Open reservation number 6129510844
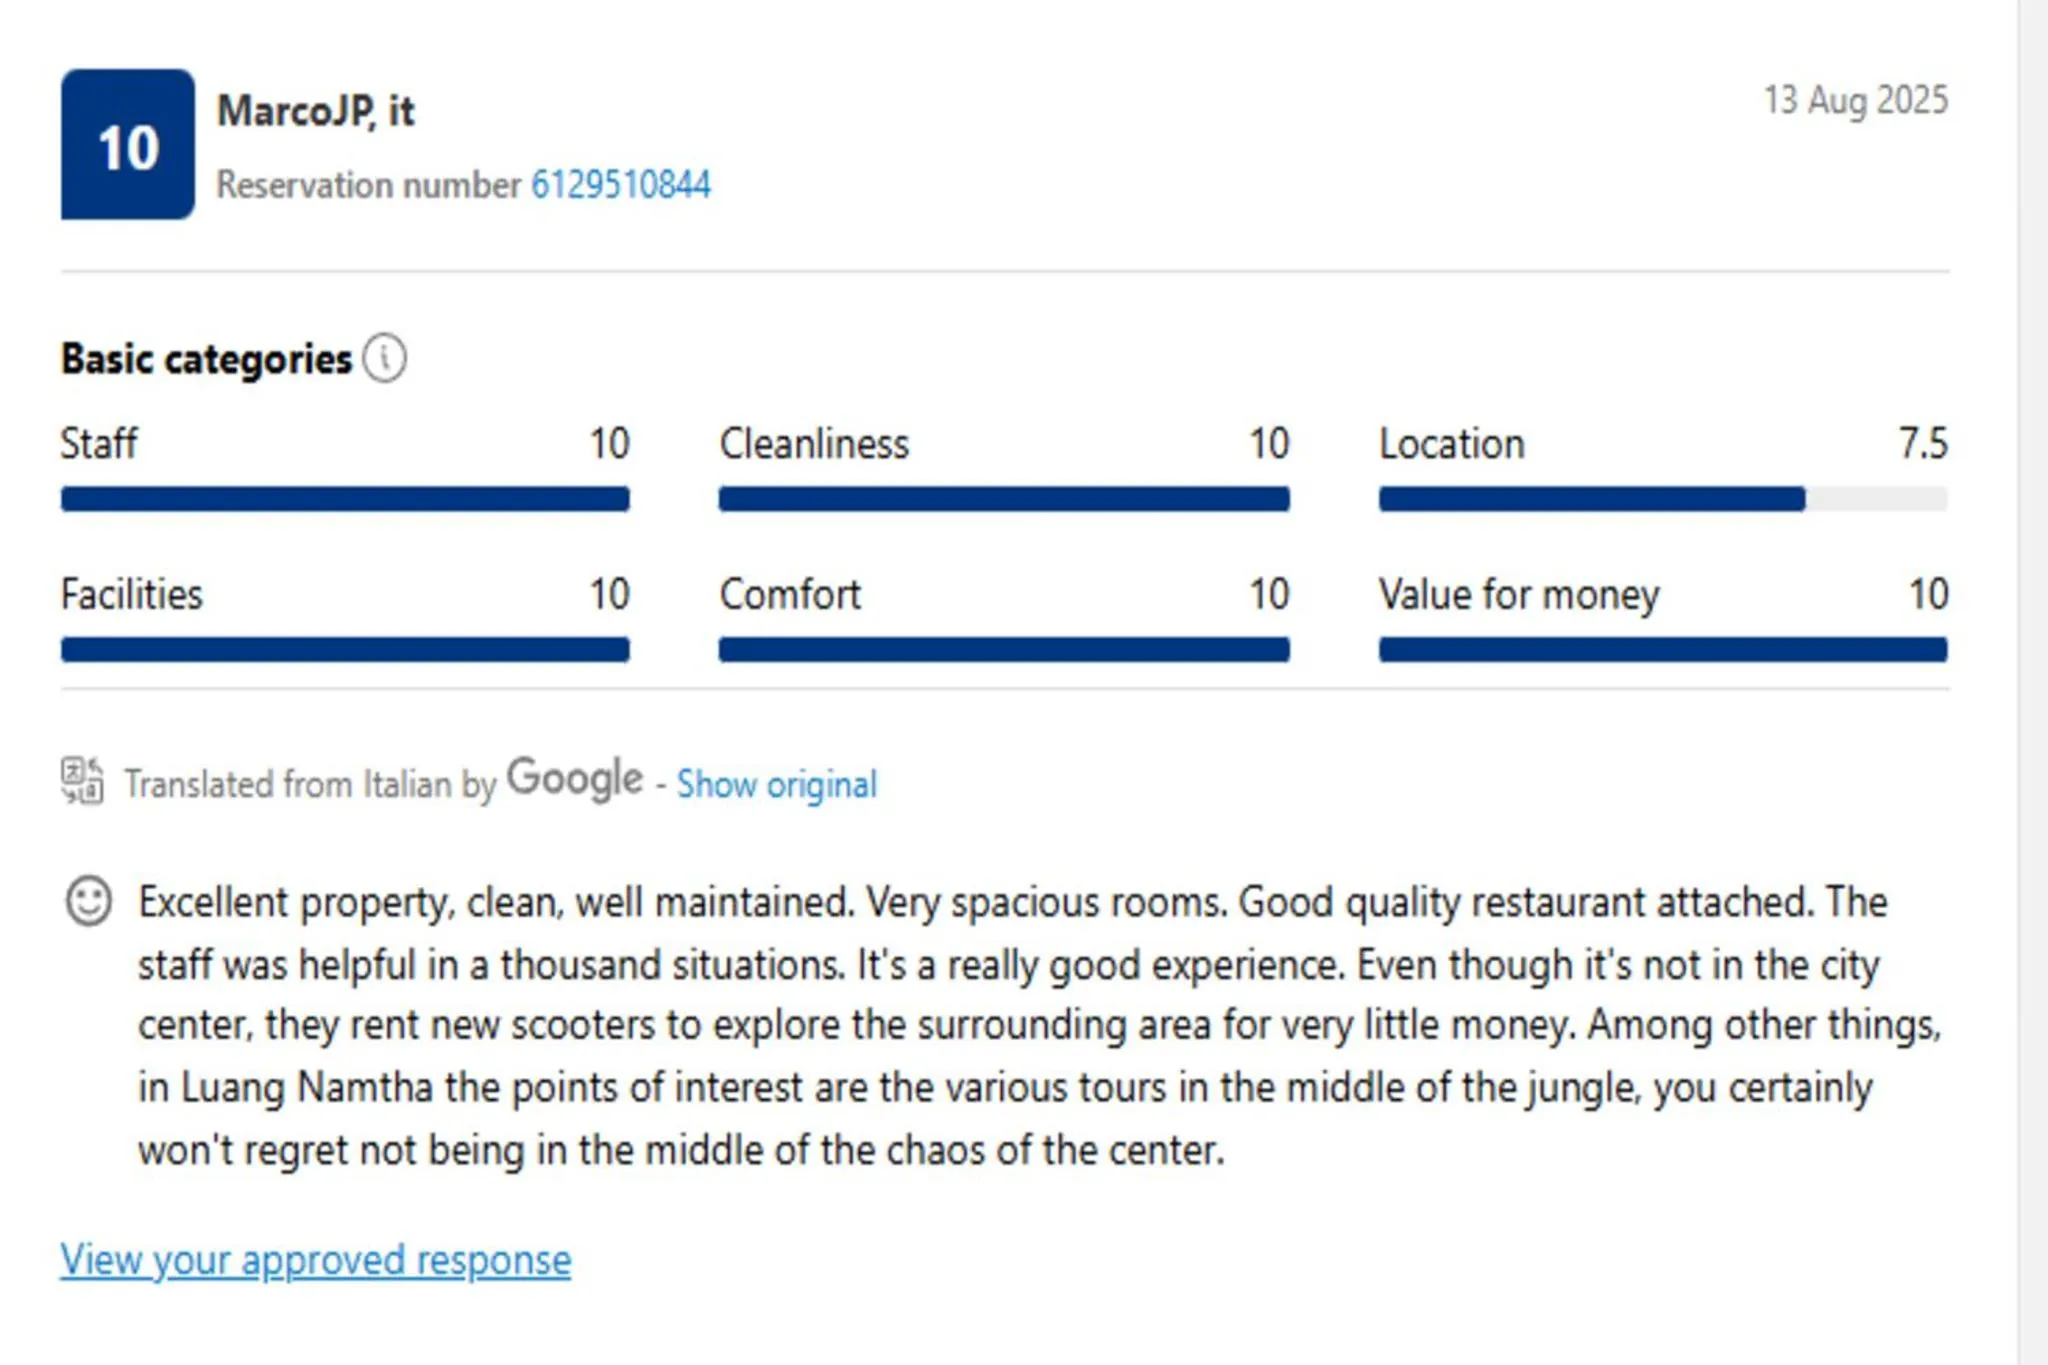The height and width of the screenshot is (1365, 2048). pos(620,185)
